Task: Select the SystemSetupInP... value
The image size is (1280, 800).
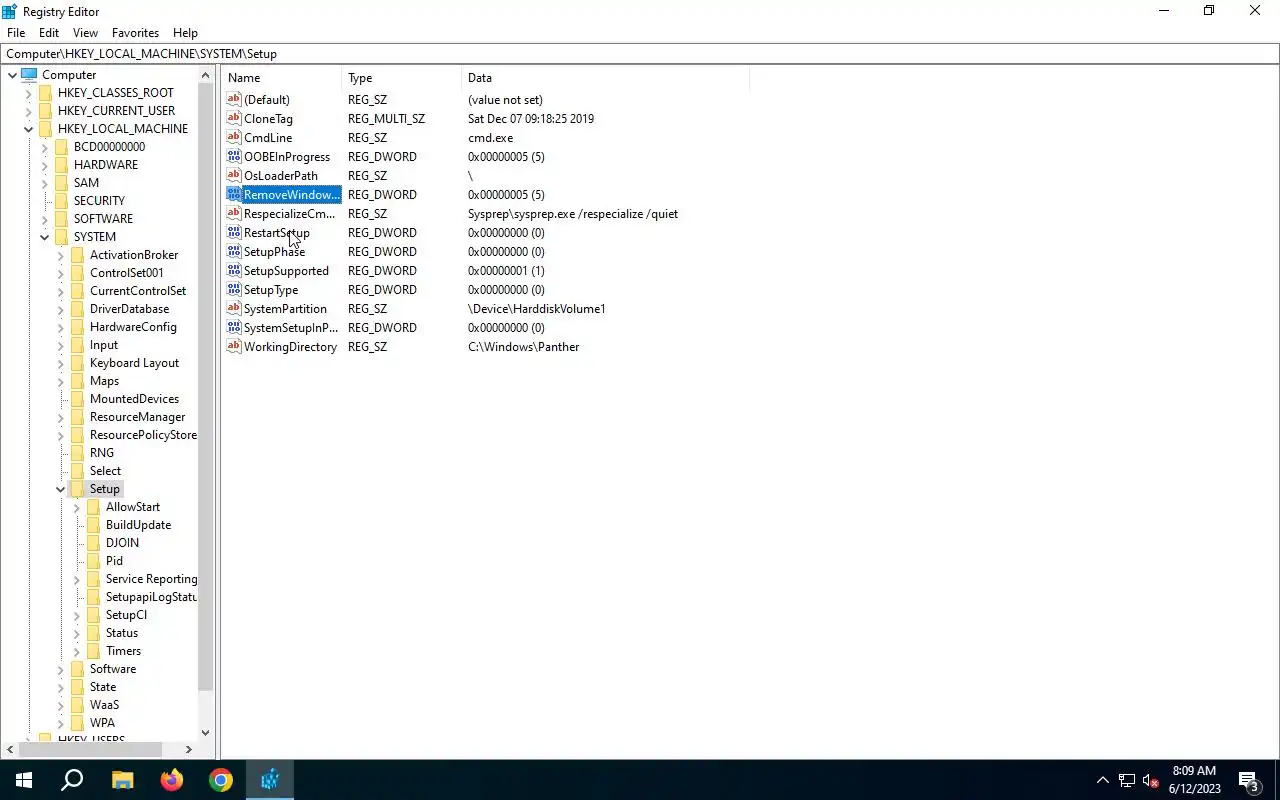Action: 291,327
